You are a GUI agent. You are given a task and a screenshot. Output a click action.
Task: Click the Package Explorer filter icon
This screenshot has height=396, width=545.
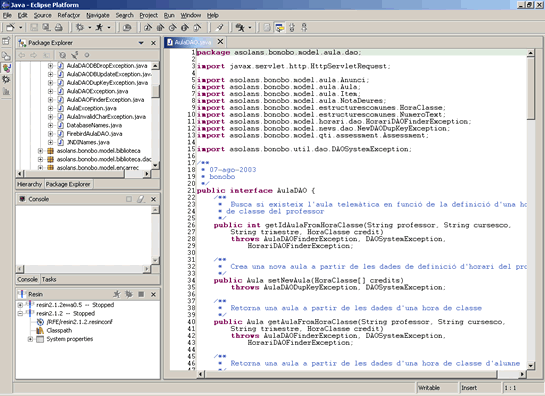coord(63,55)
